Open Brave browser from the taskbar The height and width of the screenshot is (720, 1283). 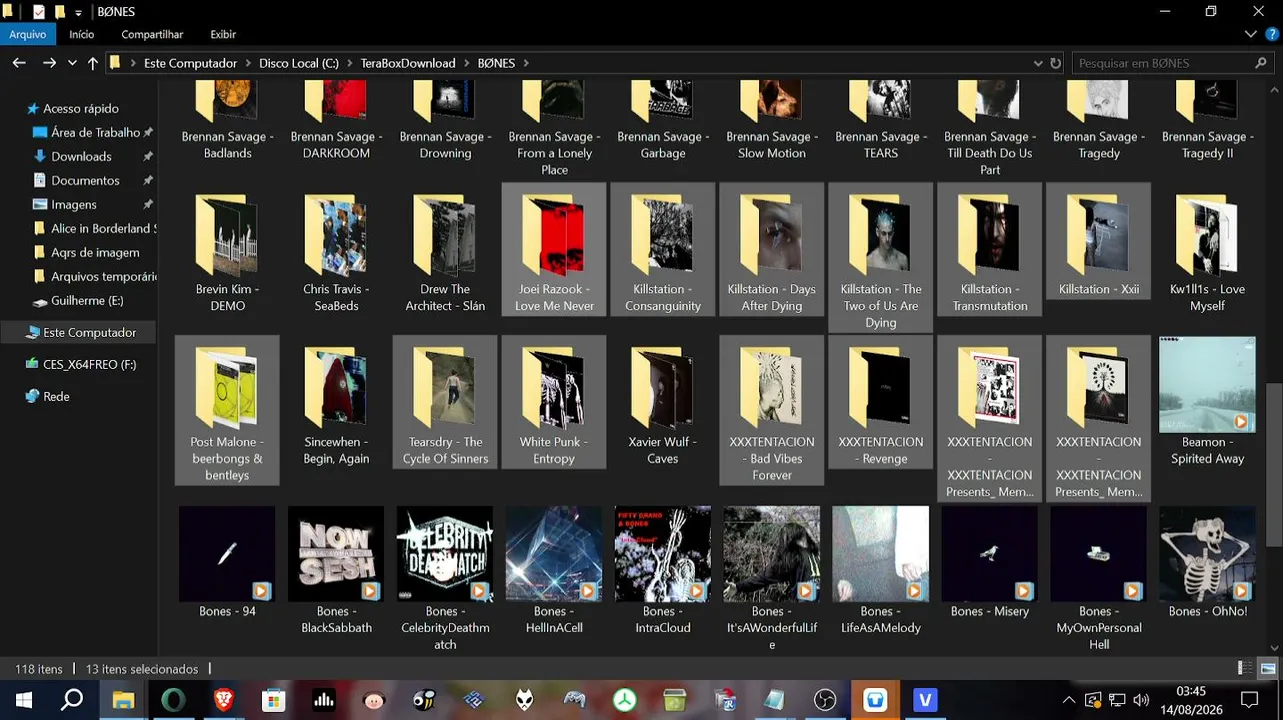click(x=224, y=700)
